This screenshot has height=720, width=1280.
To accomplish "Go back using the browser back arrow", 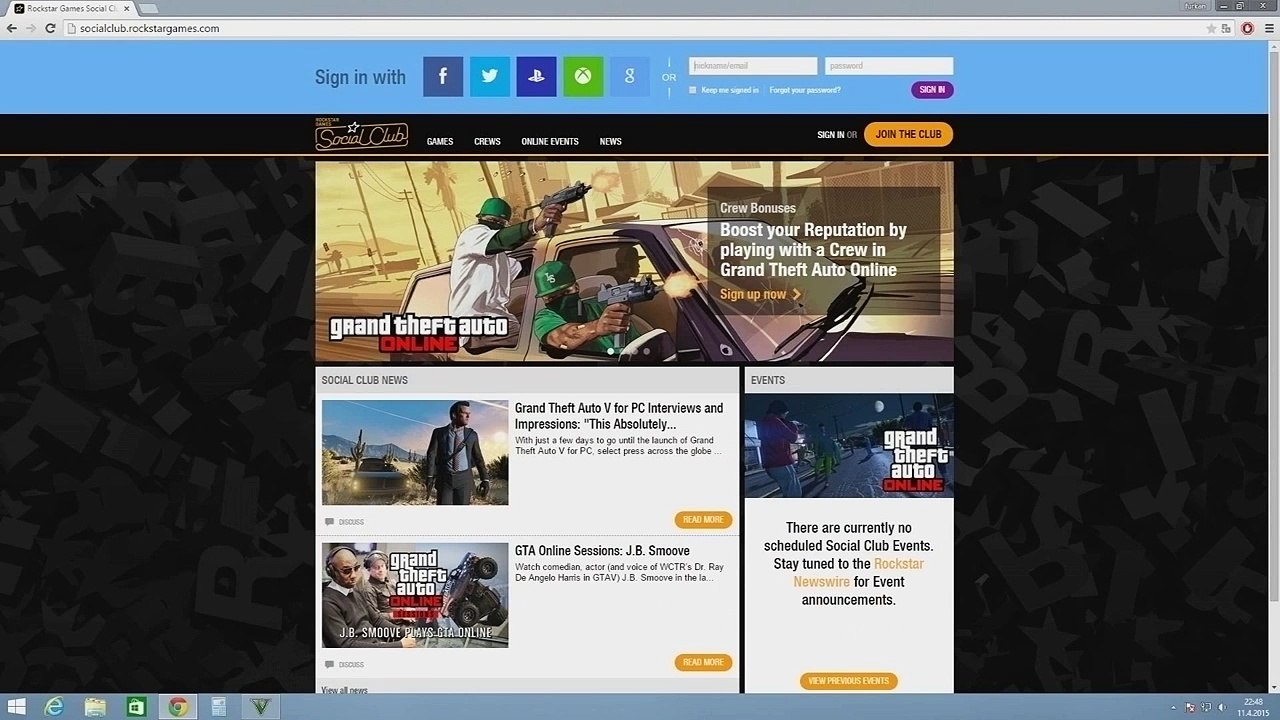I will 11,28.
